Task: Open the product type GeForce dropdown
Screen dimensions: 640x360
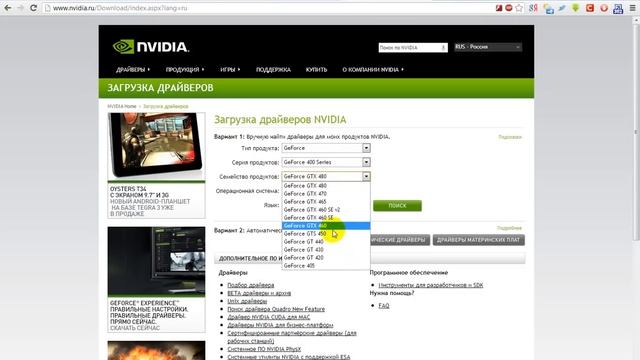Action: point(326,148)
